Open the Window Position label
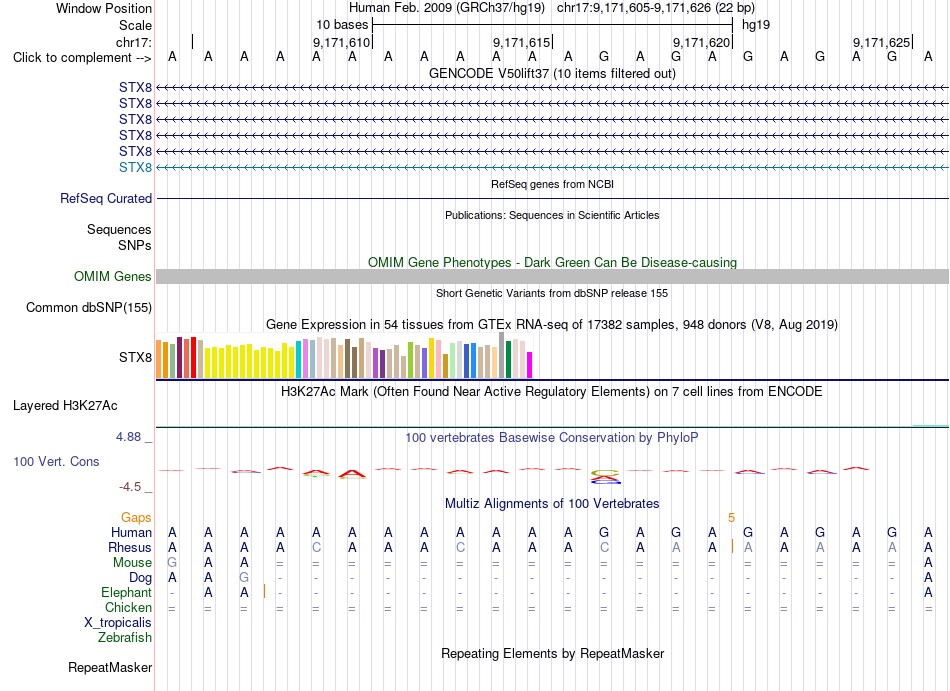 [104, 8]
